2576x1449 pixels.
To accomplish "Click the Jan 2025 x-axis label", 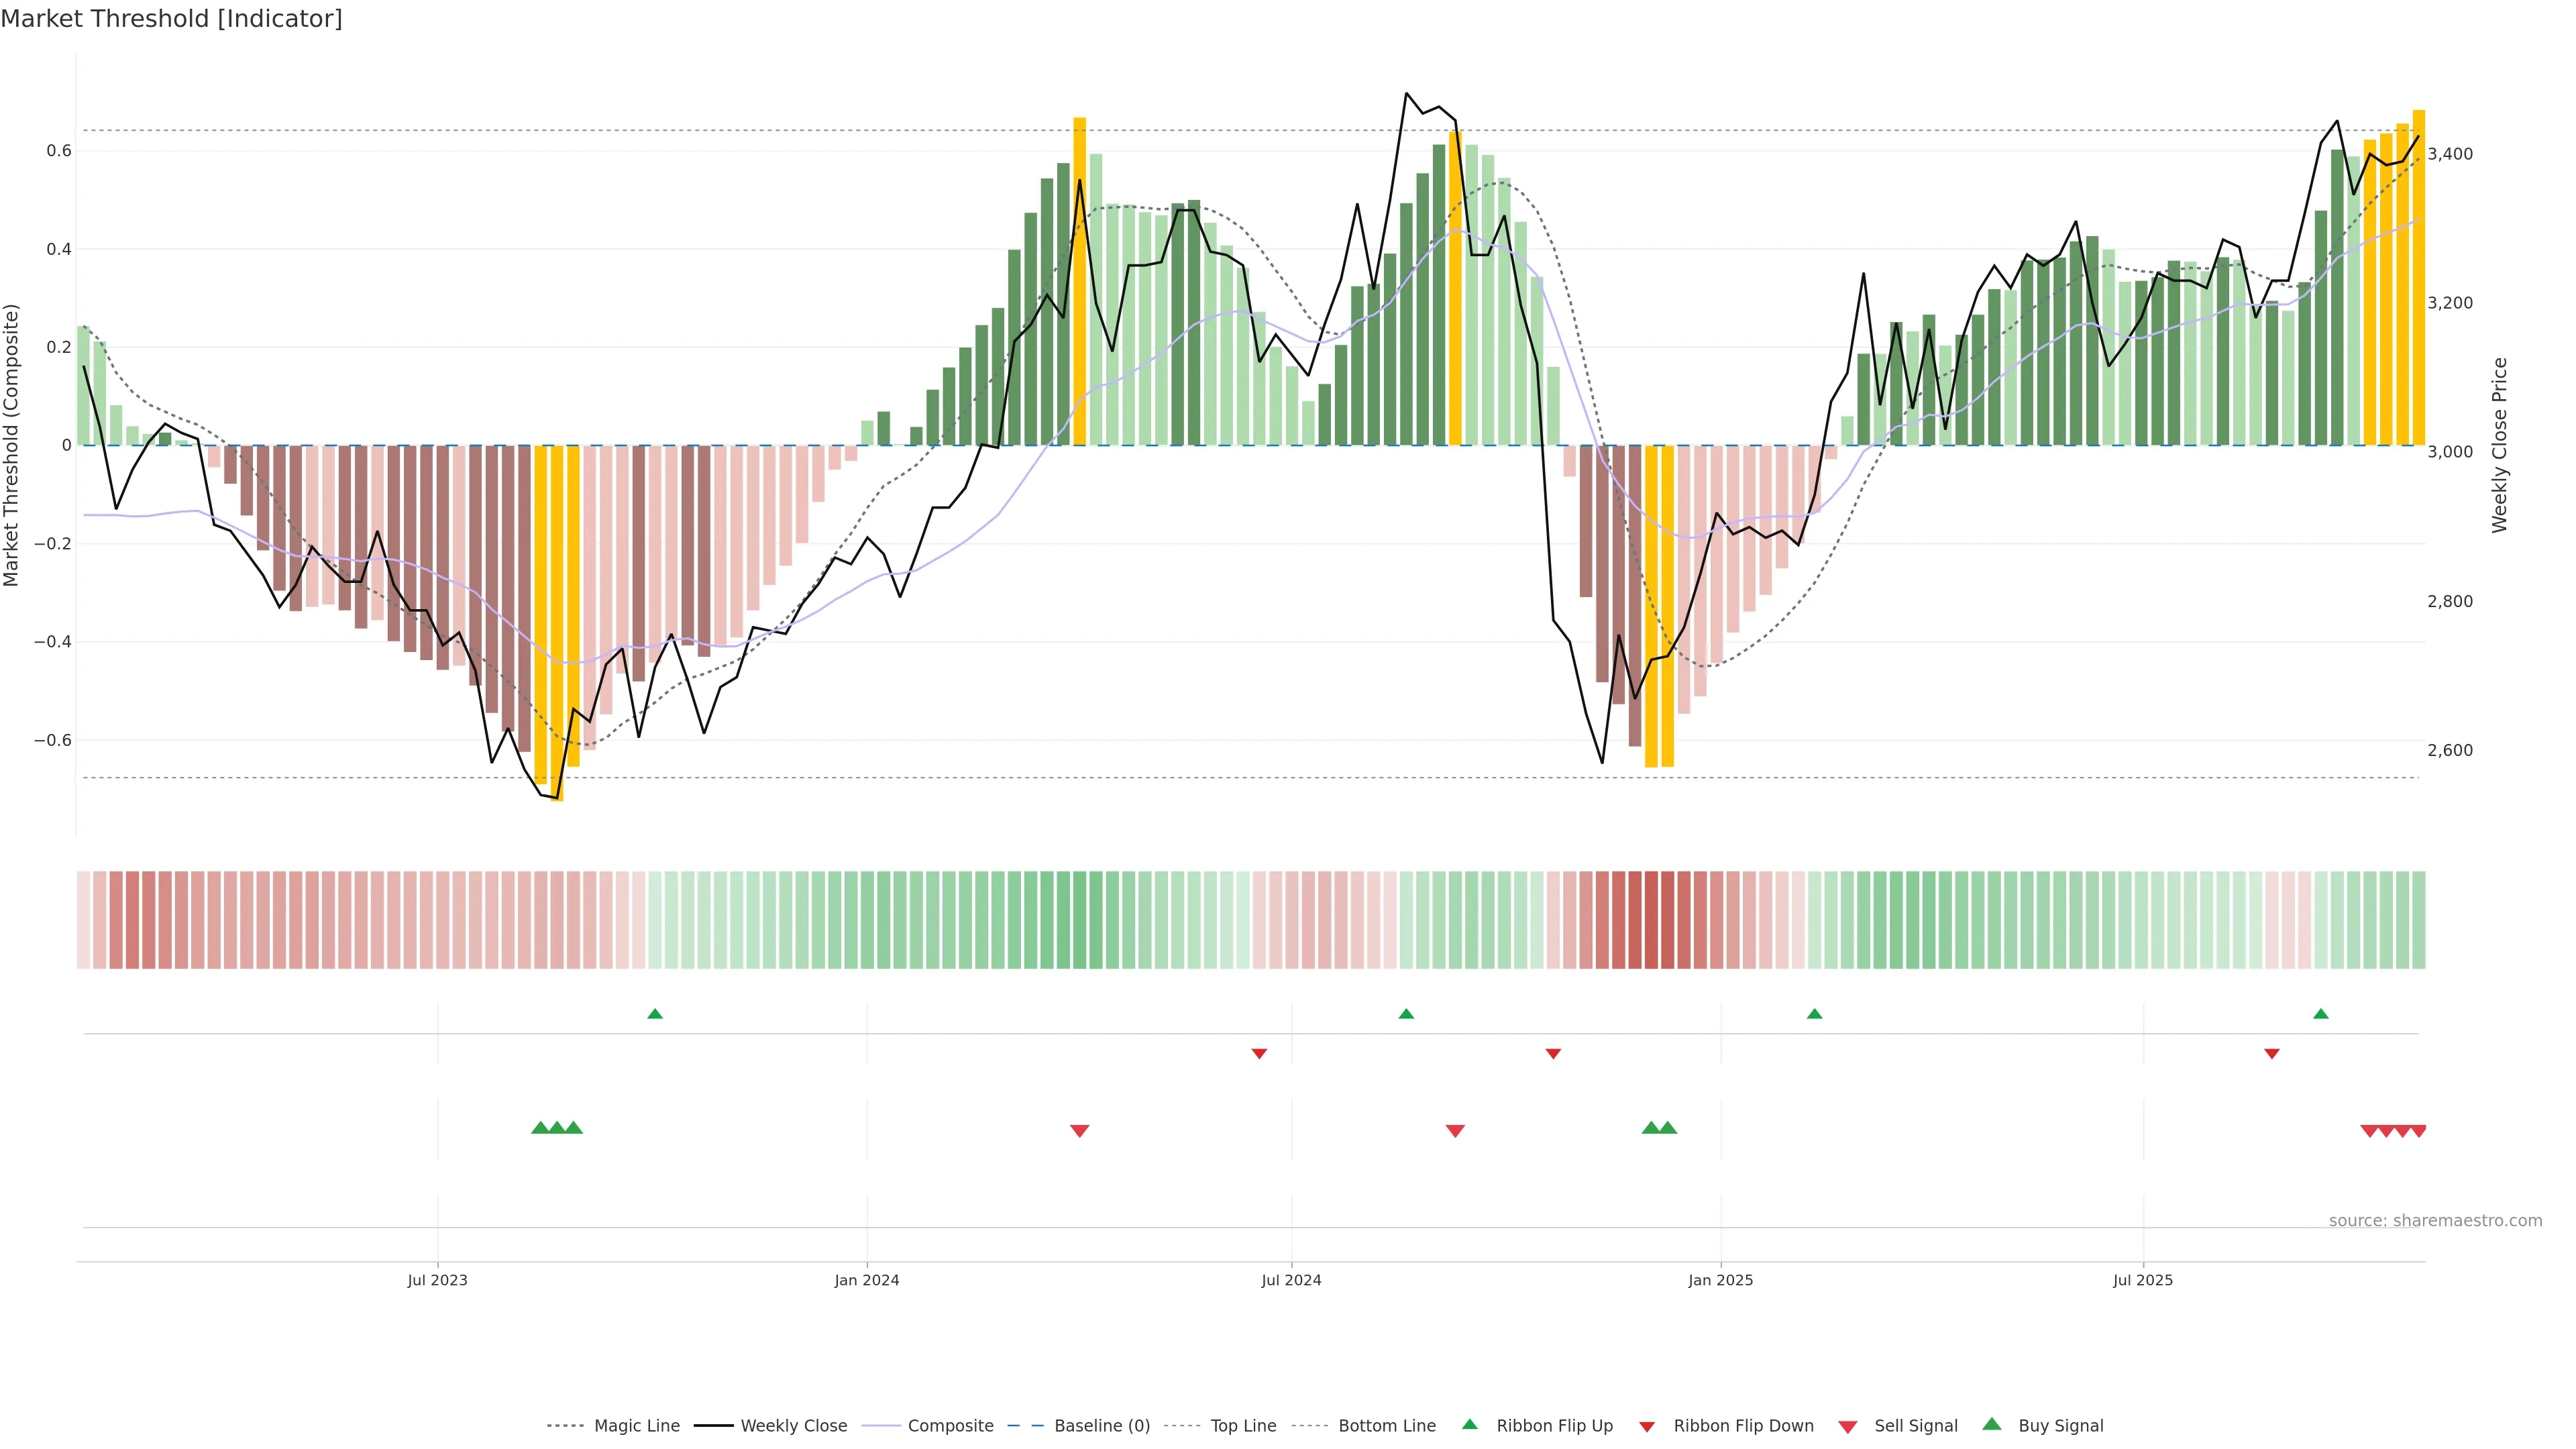I will pyautogui.click(x=1720, y=1280).
